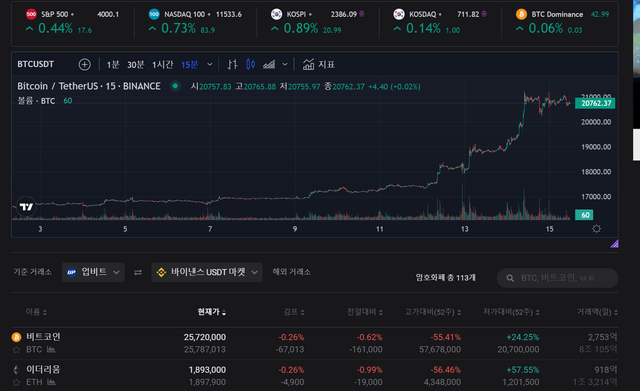Click the 25,720,000 Bitcoin price

(204, 337)
